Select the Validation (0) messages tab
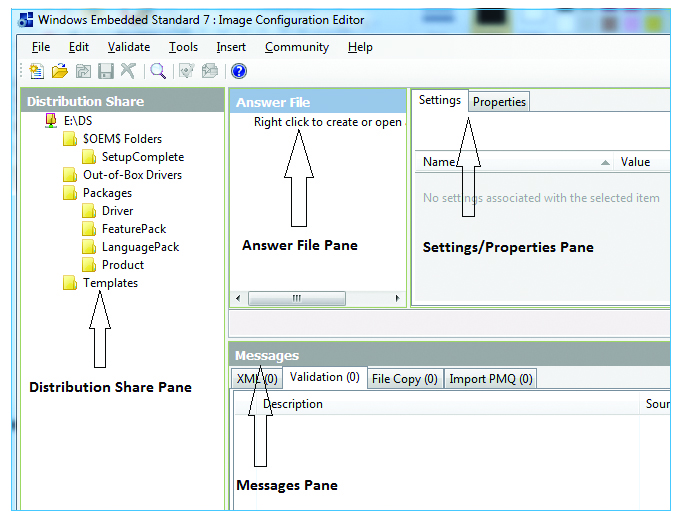Viewport: 682px width, 523px height. (x=325, y=377)
